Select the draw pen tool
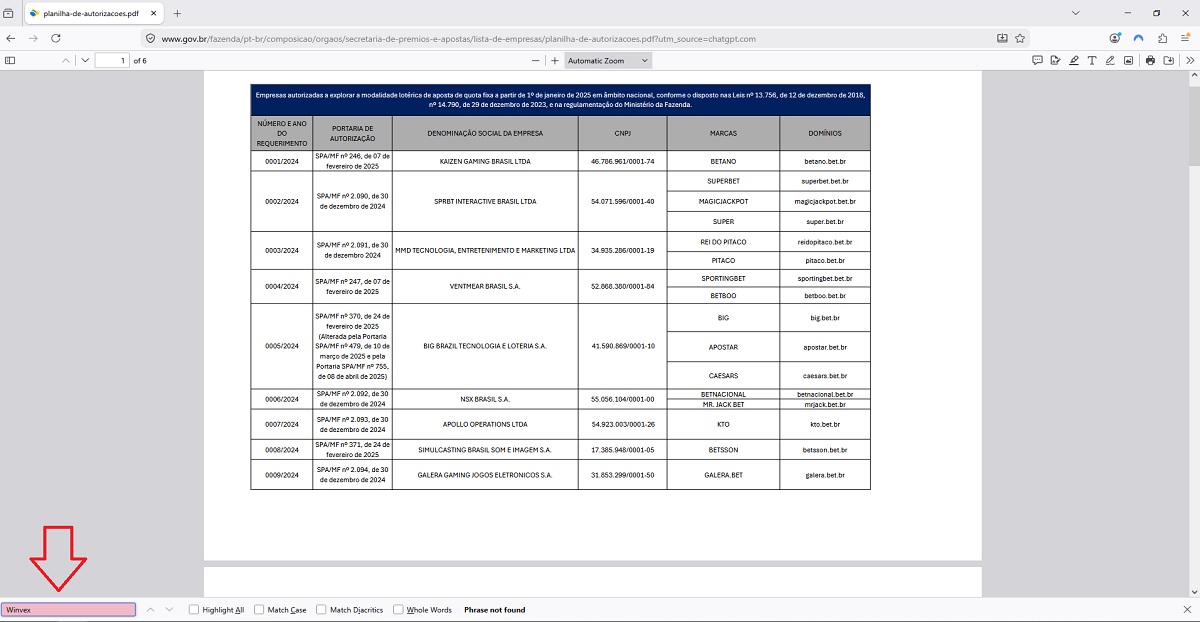Screen dimensions: 1200x622 tap(1110, 60)
